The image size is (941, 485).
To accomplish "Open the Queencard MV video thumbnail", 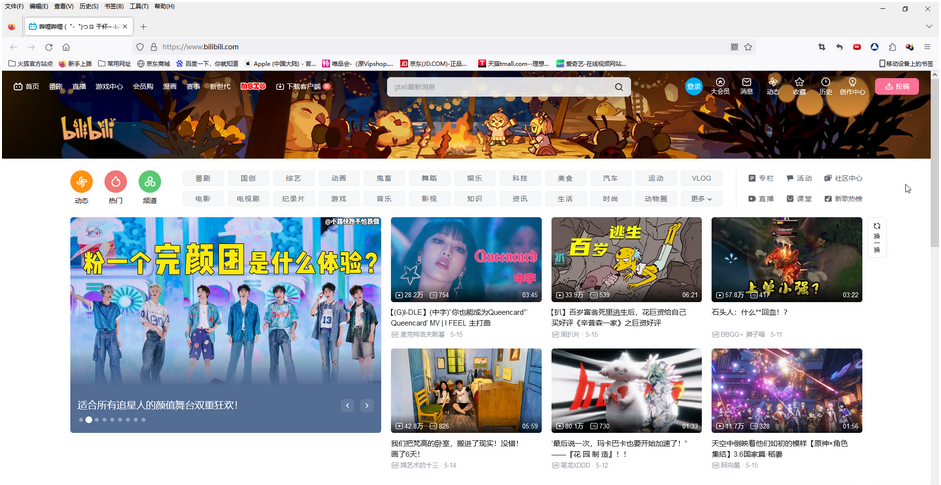I will coord(466,259).
